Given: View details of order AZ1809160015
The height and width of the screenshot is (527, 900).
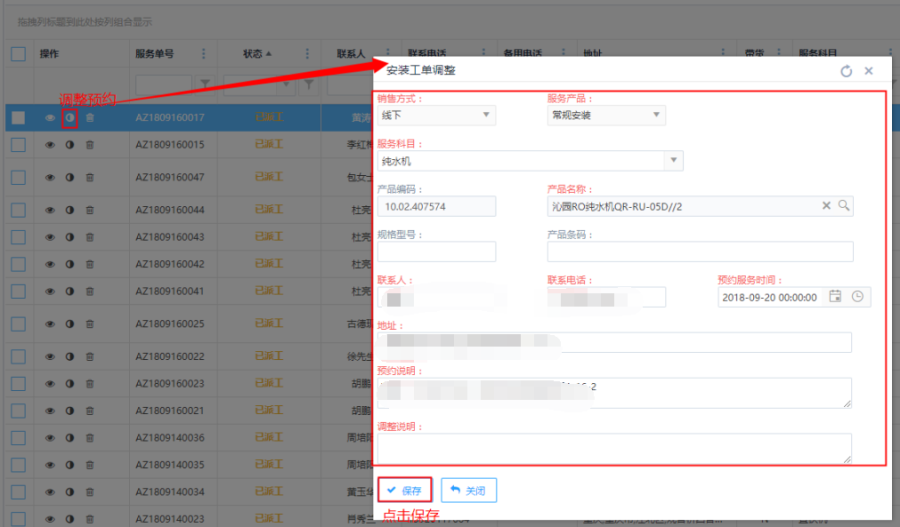Looking at the screenshot, I should click(50, 145).
